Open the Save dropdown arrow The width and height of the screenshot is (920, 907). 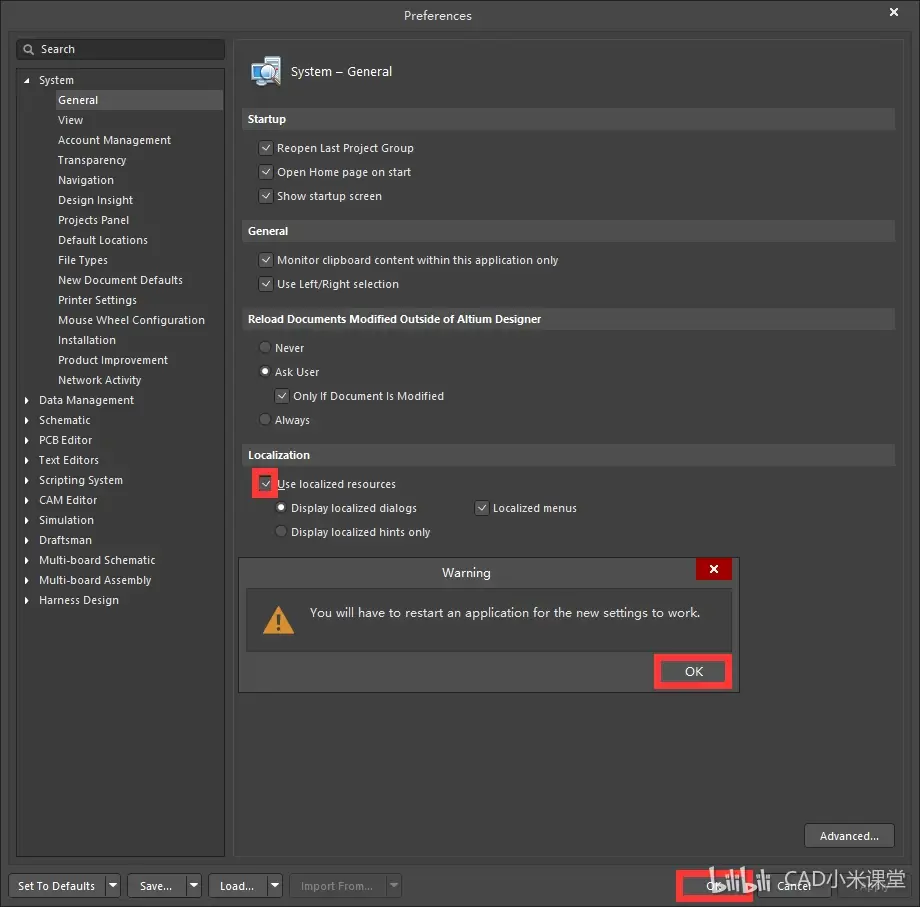pyautogui.click(x=194, y=885)
